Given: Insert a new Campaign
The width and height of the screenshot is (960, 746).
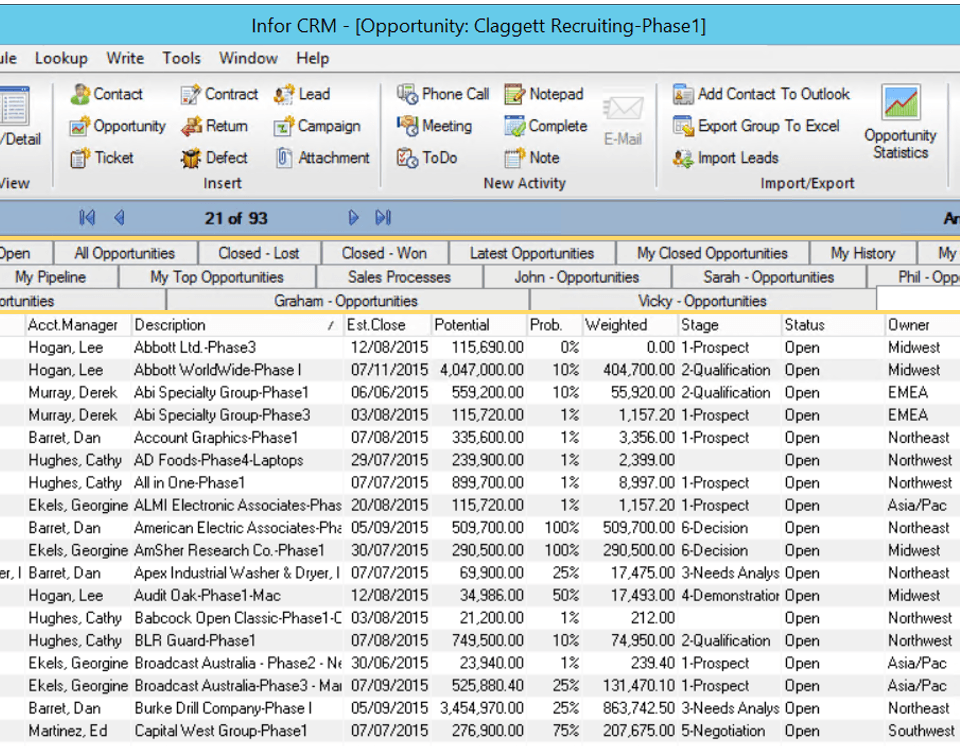Looking at the screenshot, I should [x=317, y=126].
